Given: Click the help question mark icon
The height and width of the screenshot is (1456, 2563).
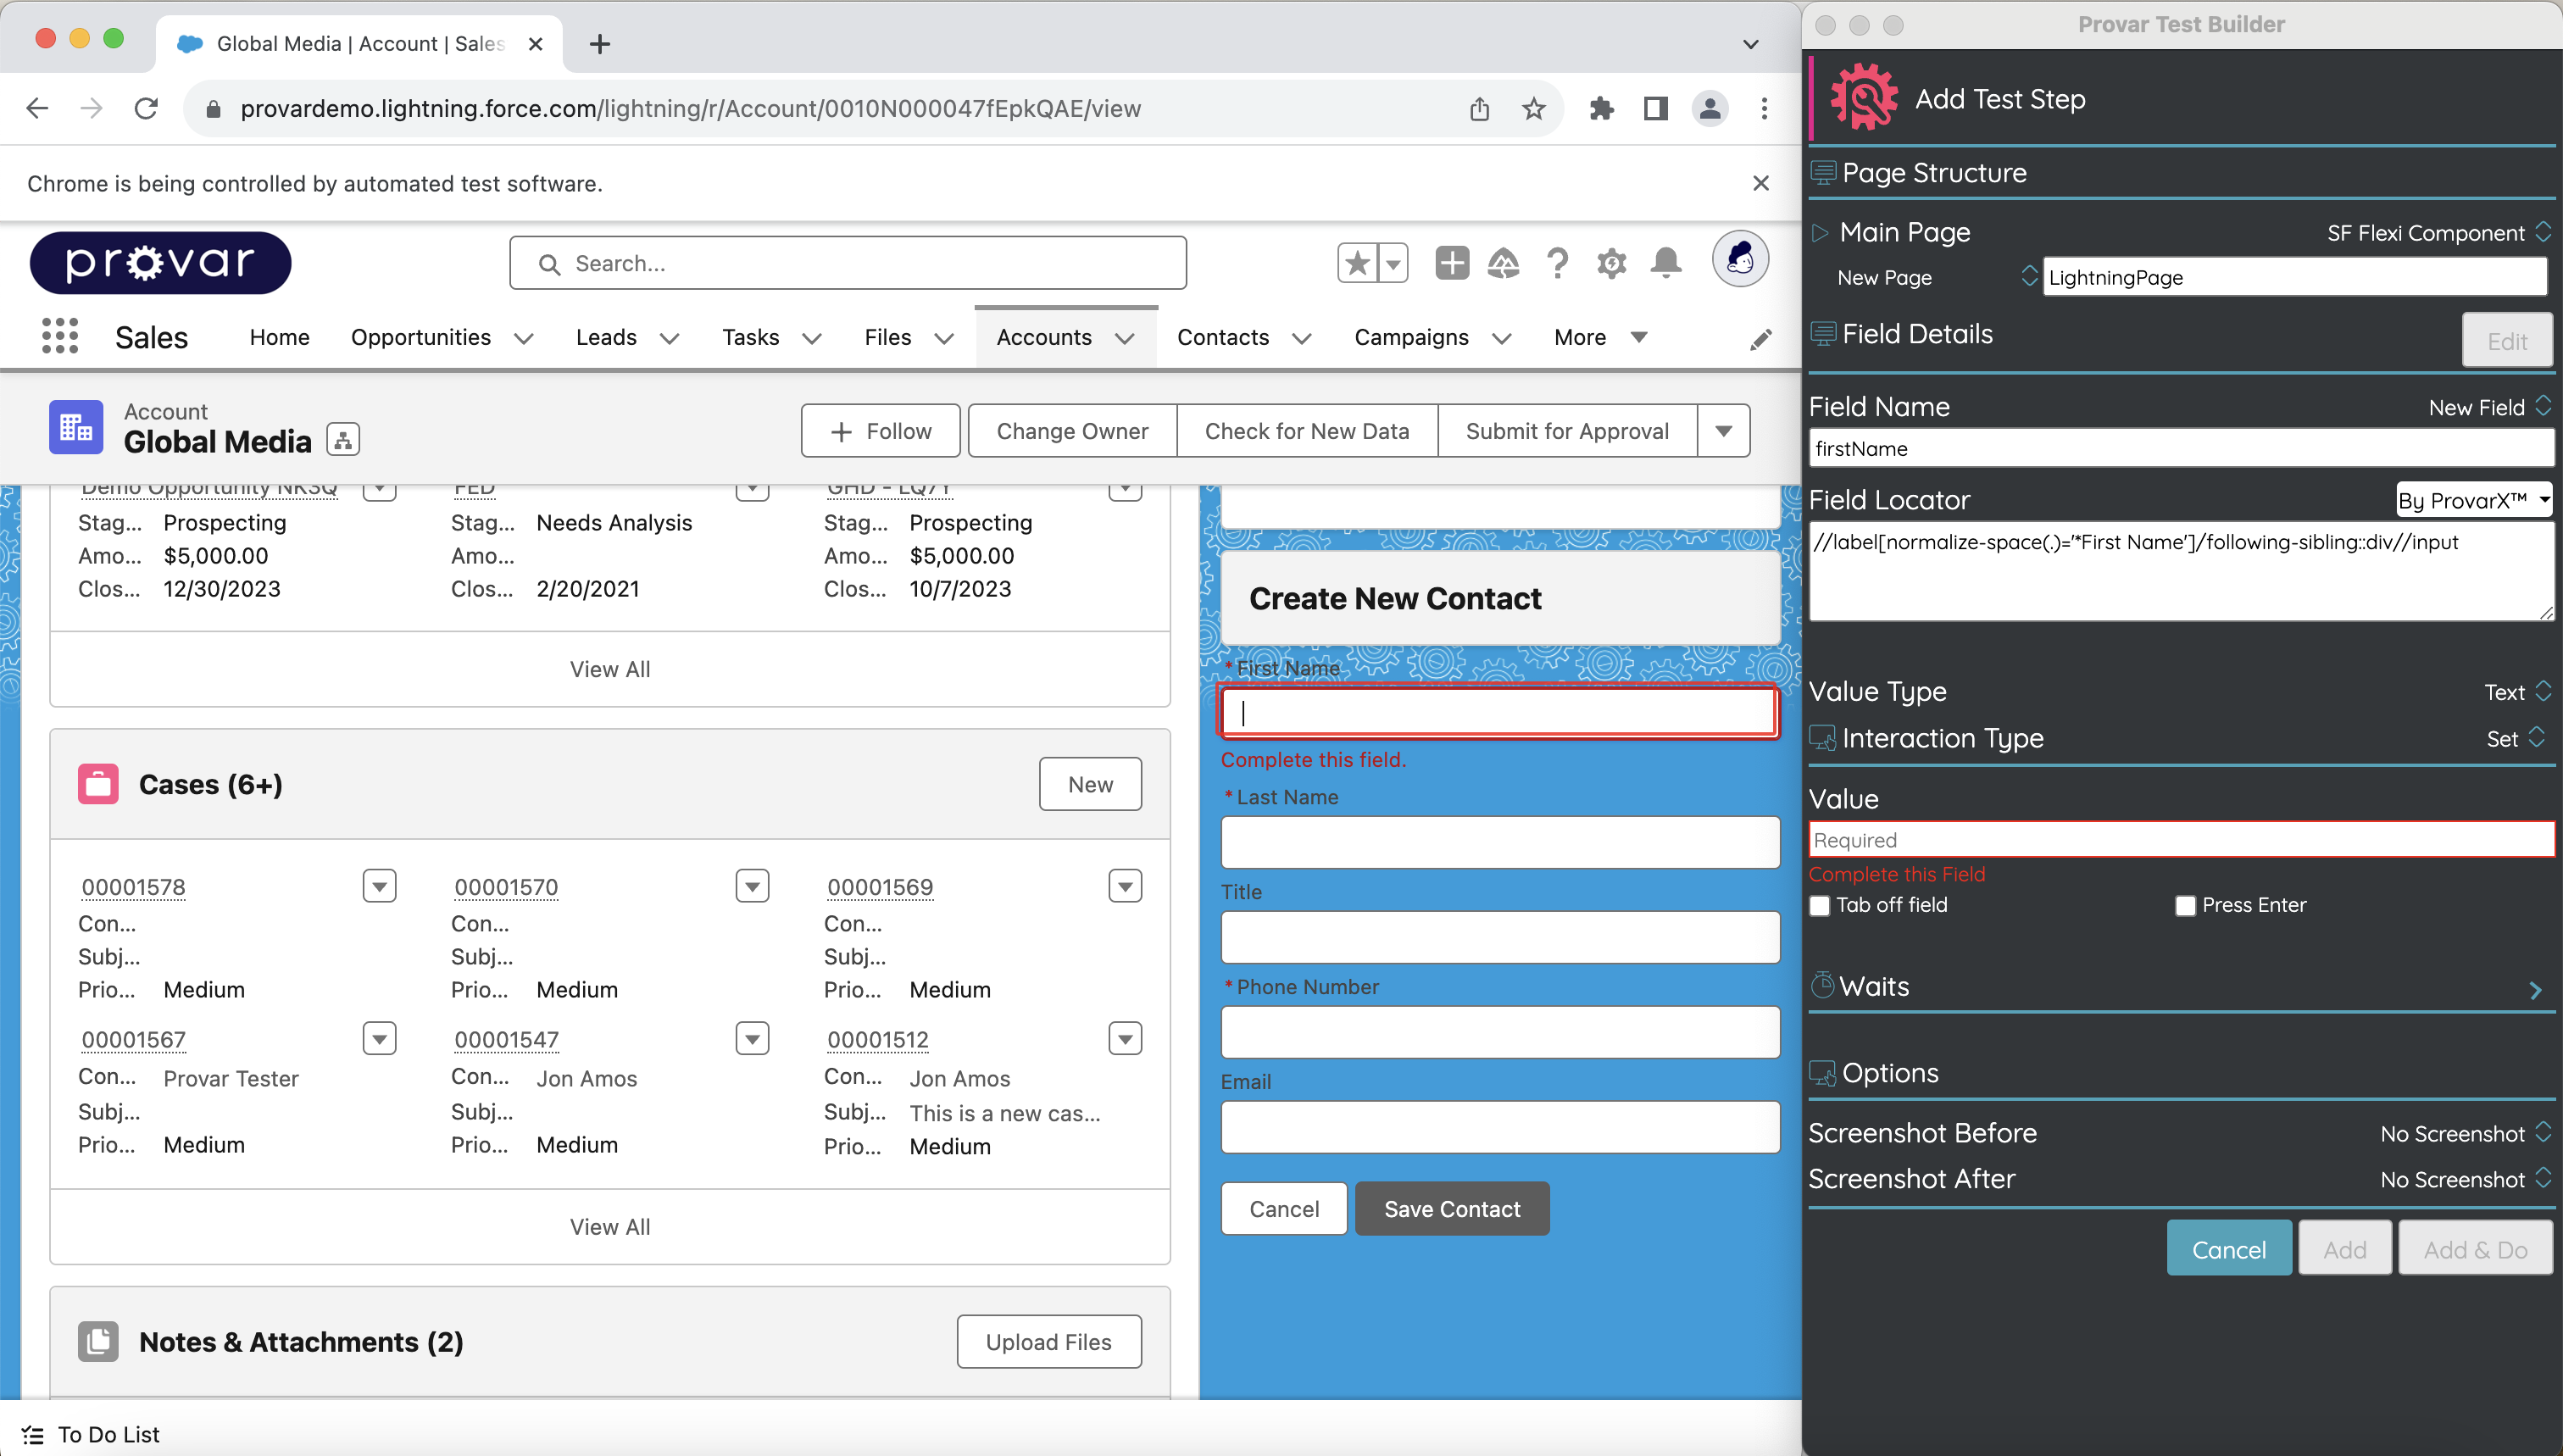Looking at the screenshot, I should (x=1557, y=262).
